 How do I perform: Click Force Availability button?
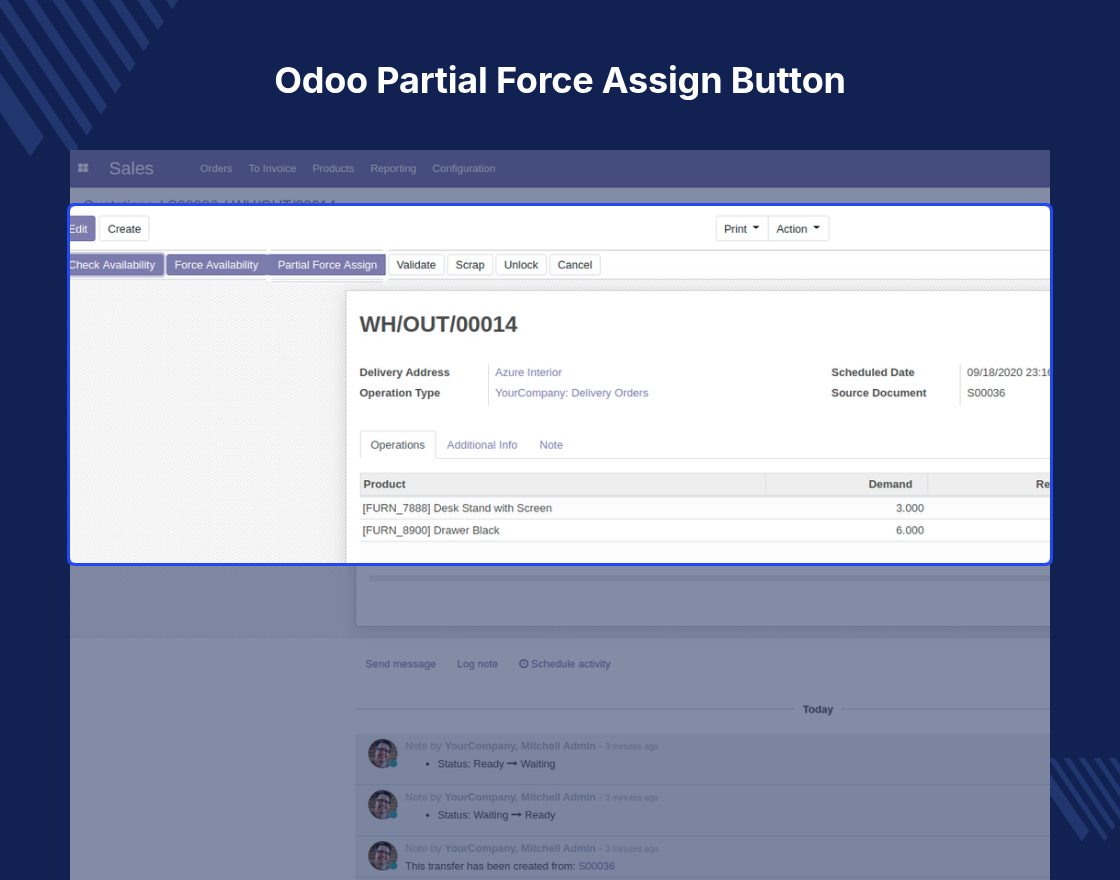pyautogui.click(x=216, y=265)
